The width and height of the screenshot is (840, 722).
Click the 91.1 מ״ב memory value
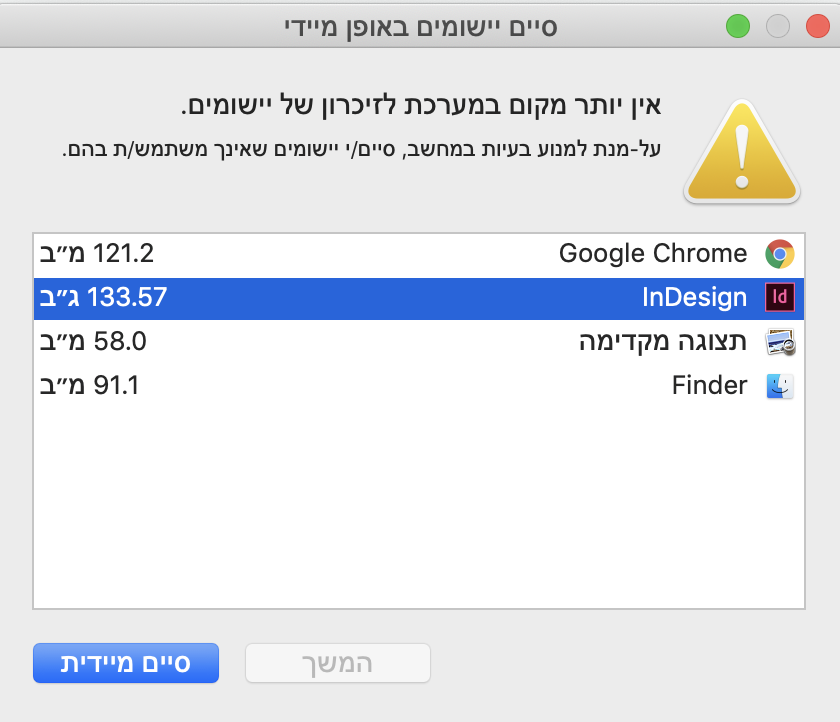point(89,385)
